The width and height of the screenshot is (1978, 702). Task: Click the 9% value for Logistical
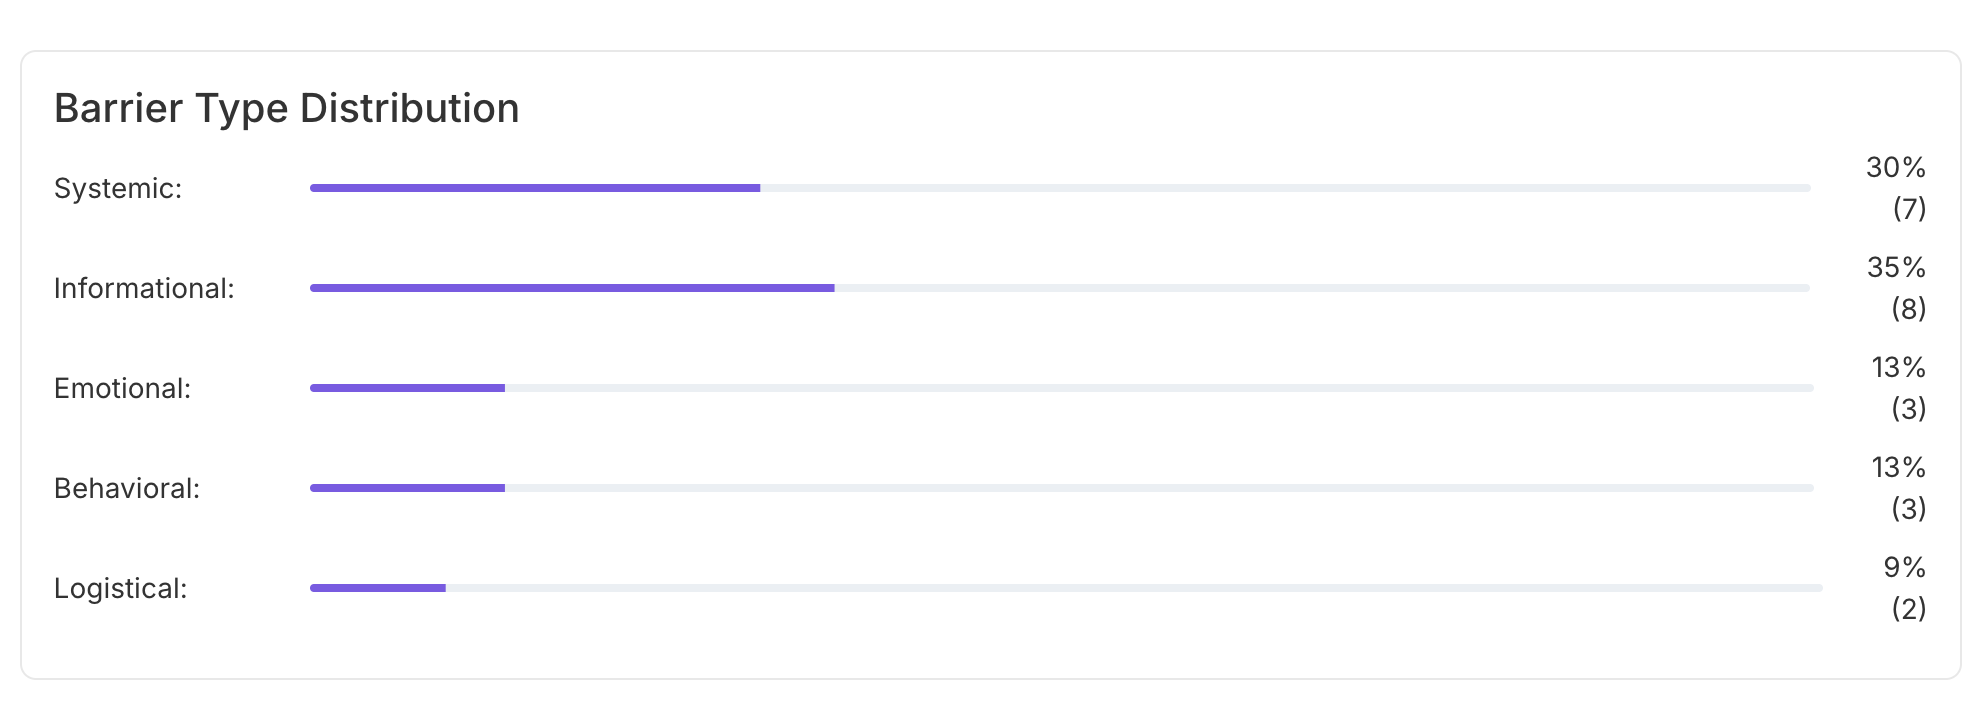point(1904,567)
